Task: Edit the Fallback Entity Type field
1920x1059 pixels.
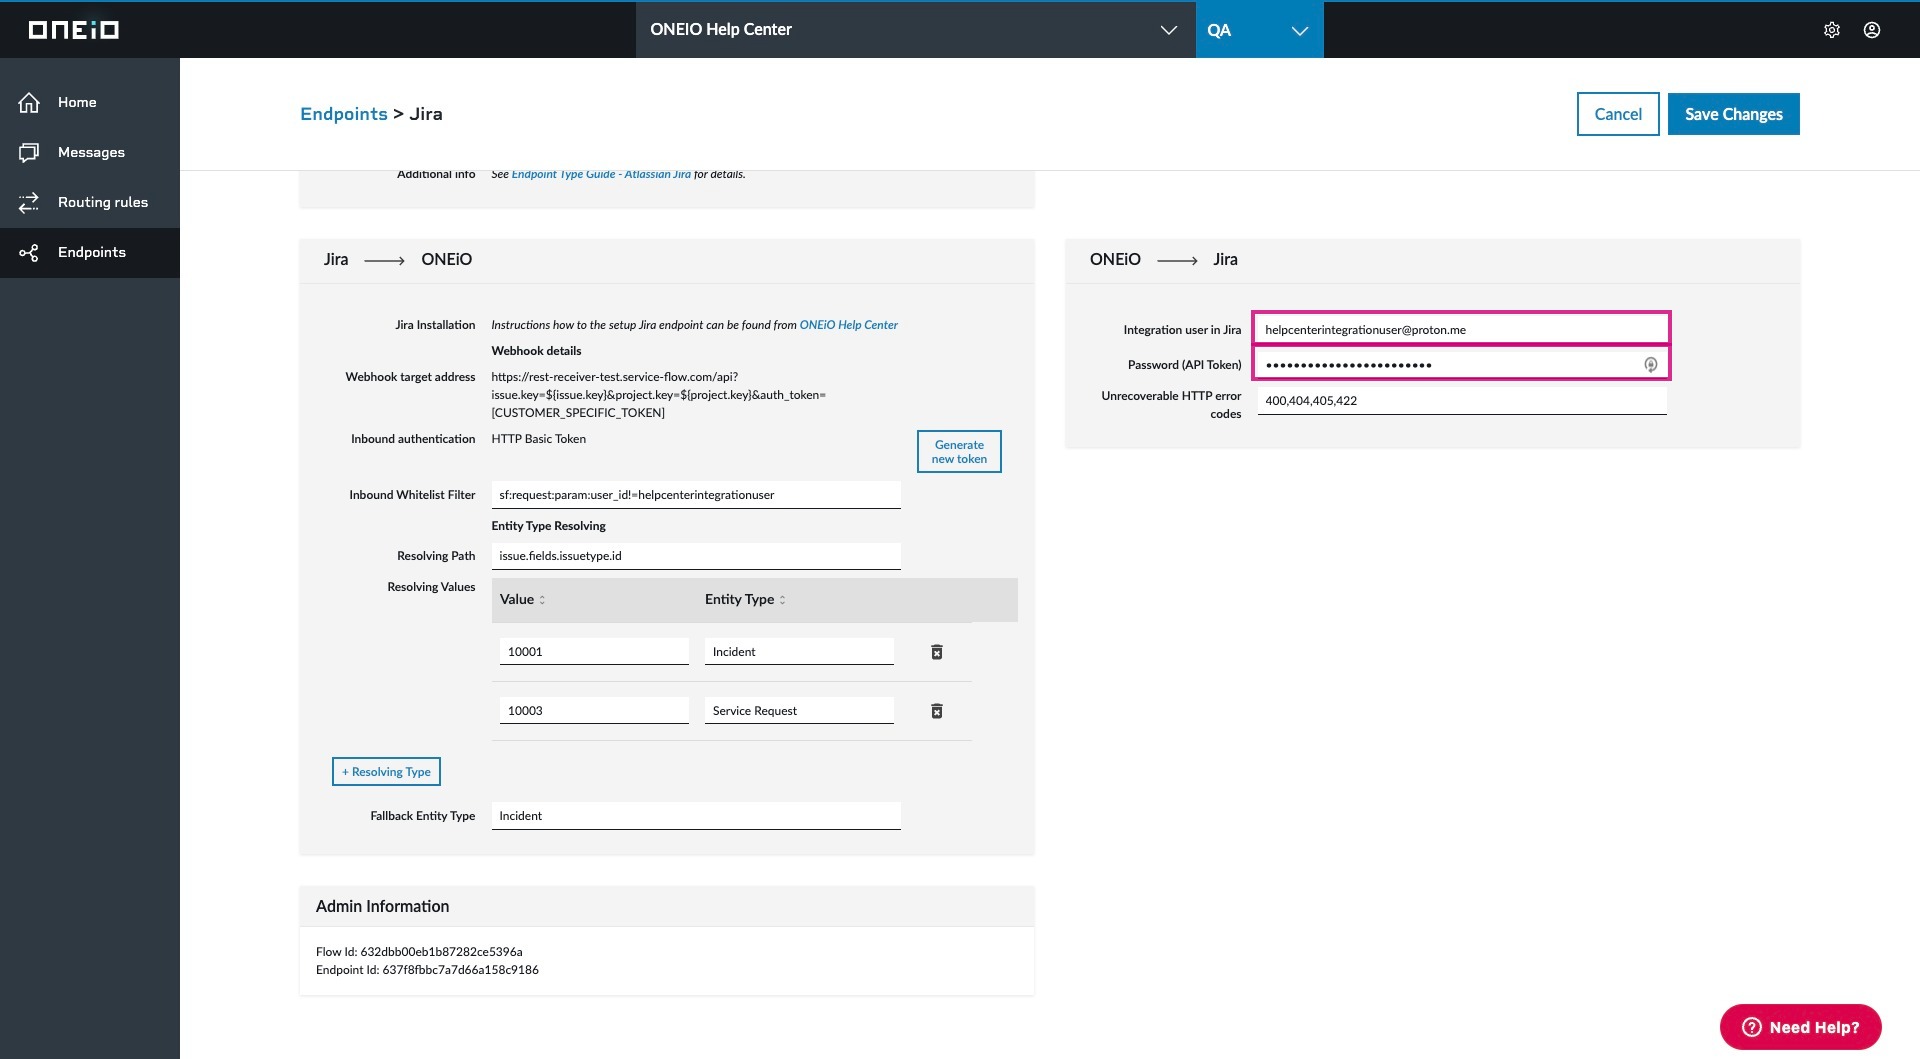Action: pos(696,816)
